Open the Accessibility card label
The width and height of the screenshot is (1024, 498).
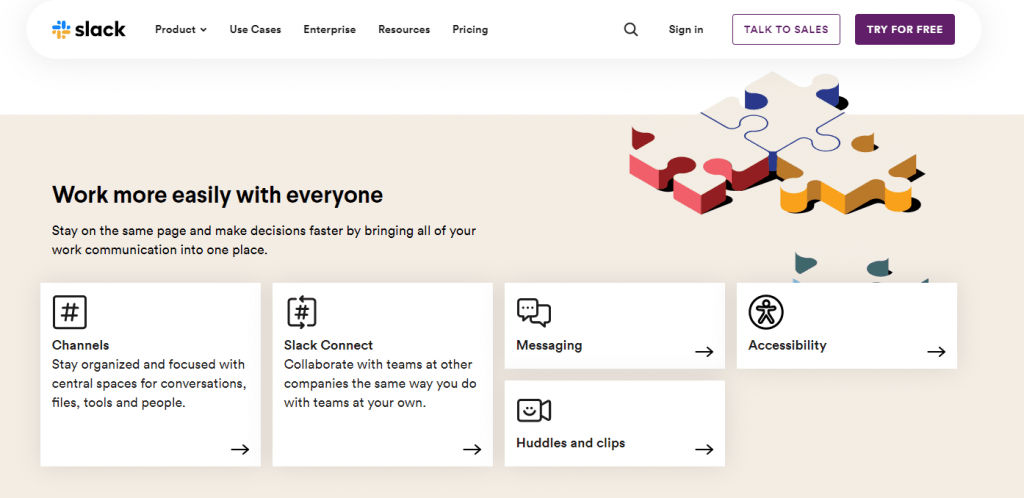788,345
